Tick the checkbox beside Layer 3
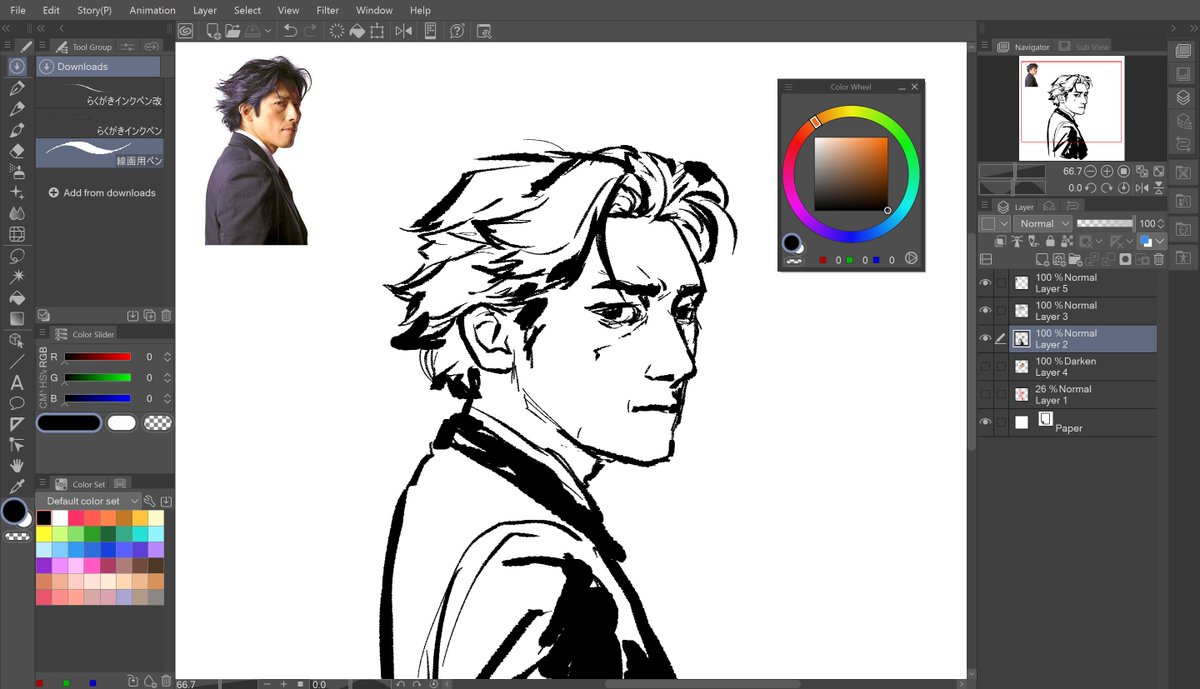 pos(1001,311)
